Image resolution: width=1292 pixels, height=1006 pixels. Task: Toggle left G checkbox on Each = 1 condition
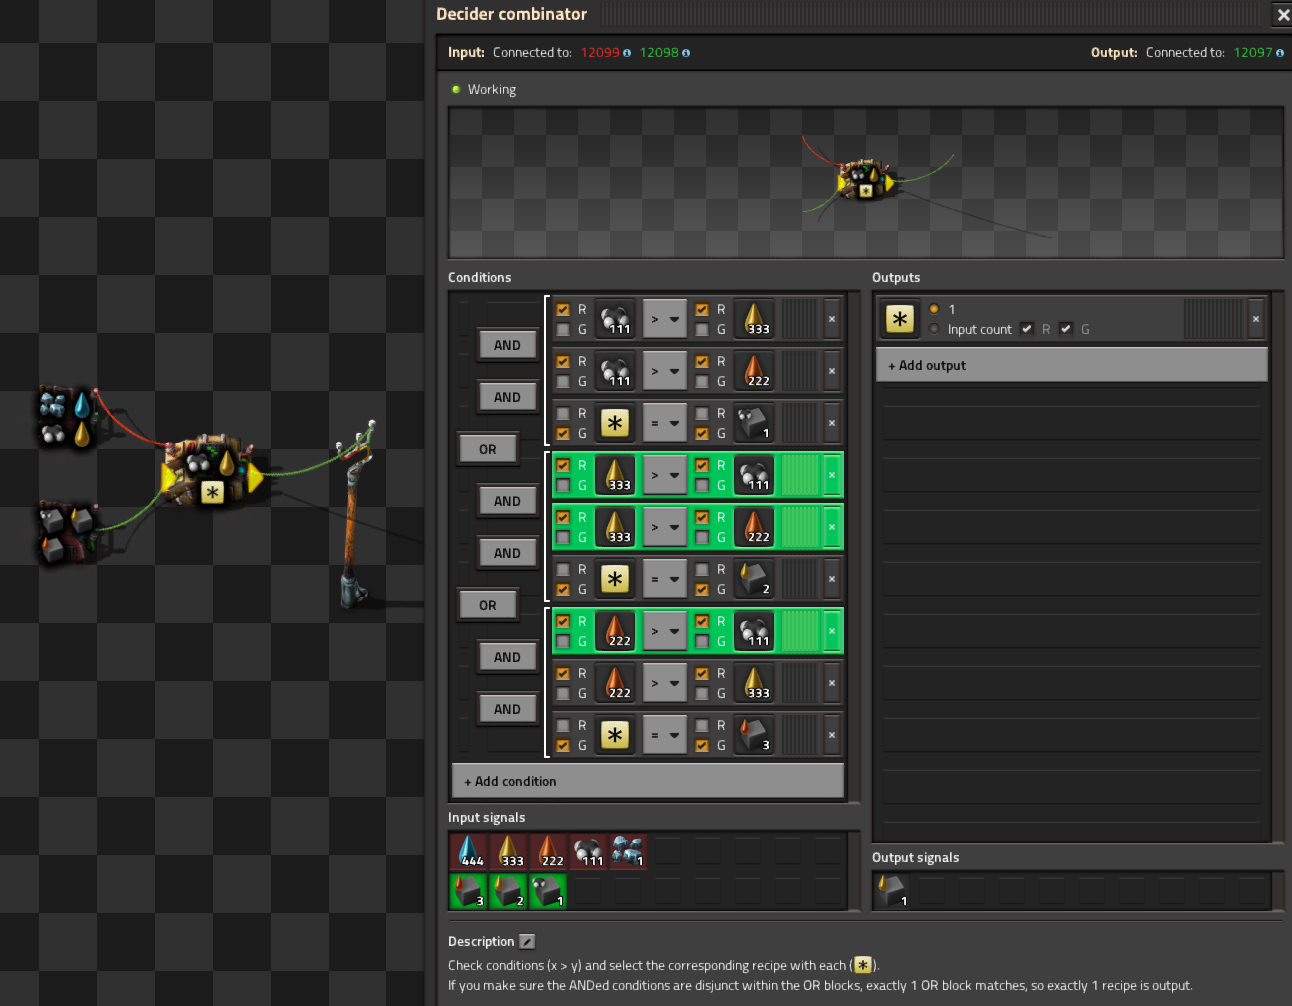(x=563, y=433)
